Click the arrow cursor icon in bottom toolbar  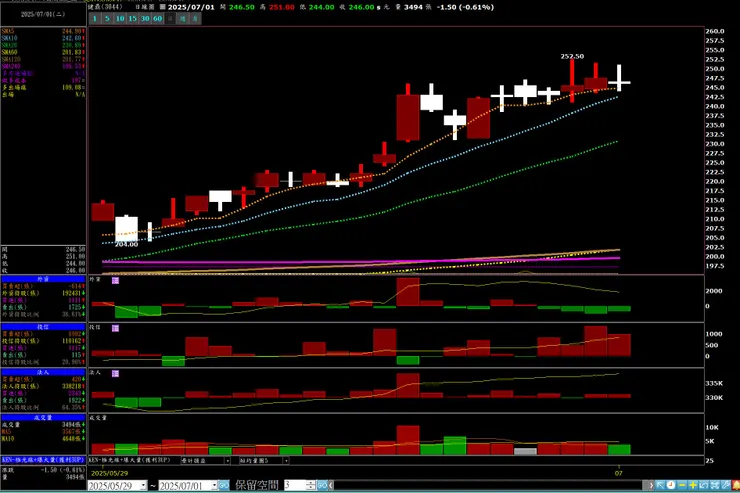coord(660,485)
